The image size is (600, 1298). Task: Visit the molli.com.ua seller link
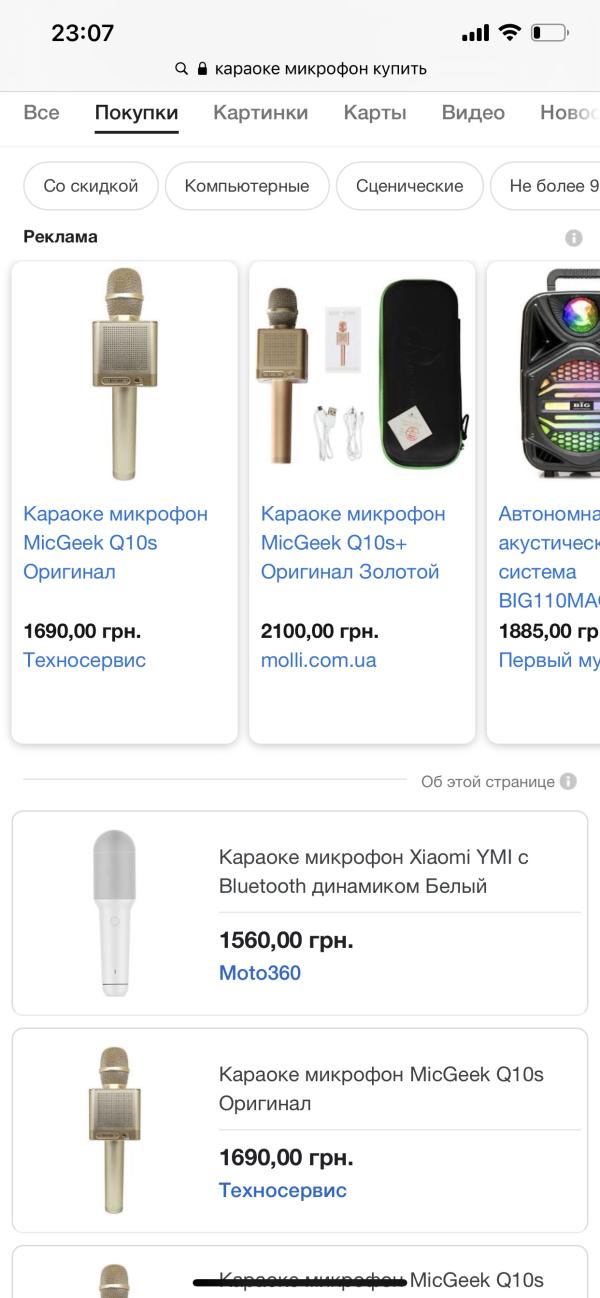pyautogui.click(x=319, y=660)
